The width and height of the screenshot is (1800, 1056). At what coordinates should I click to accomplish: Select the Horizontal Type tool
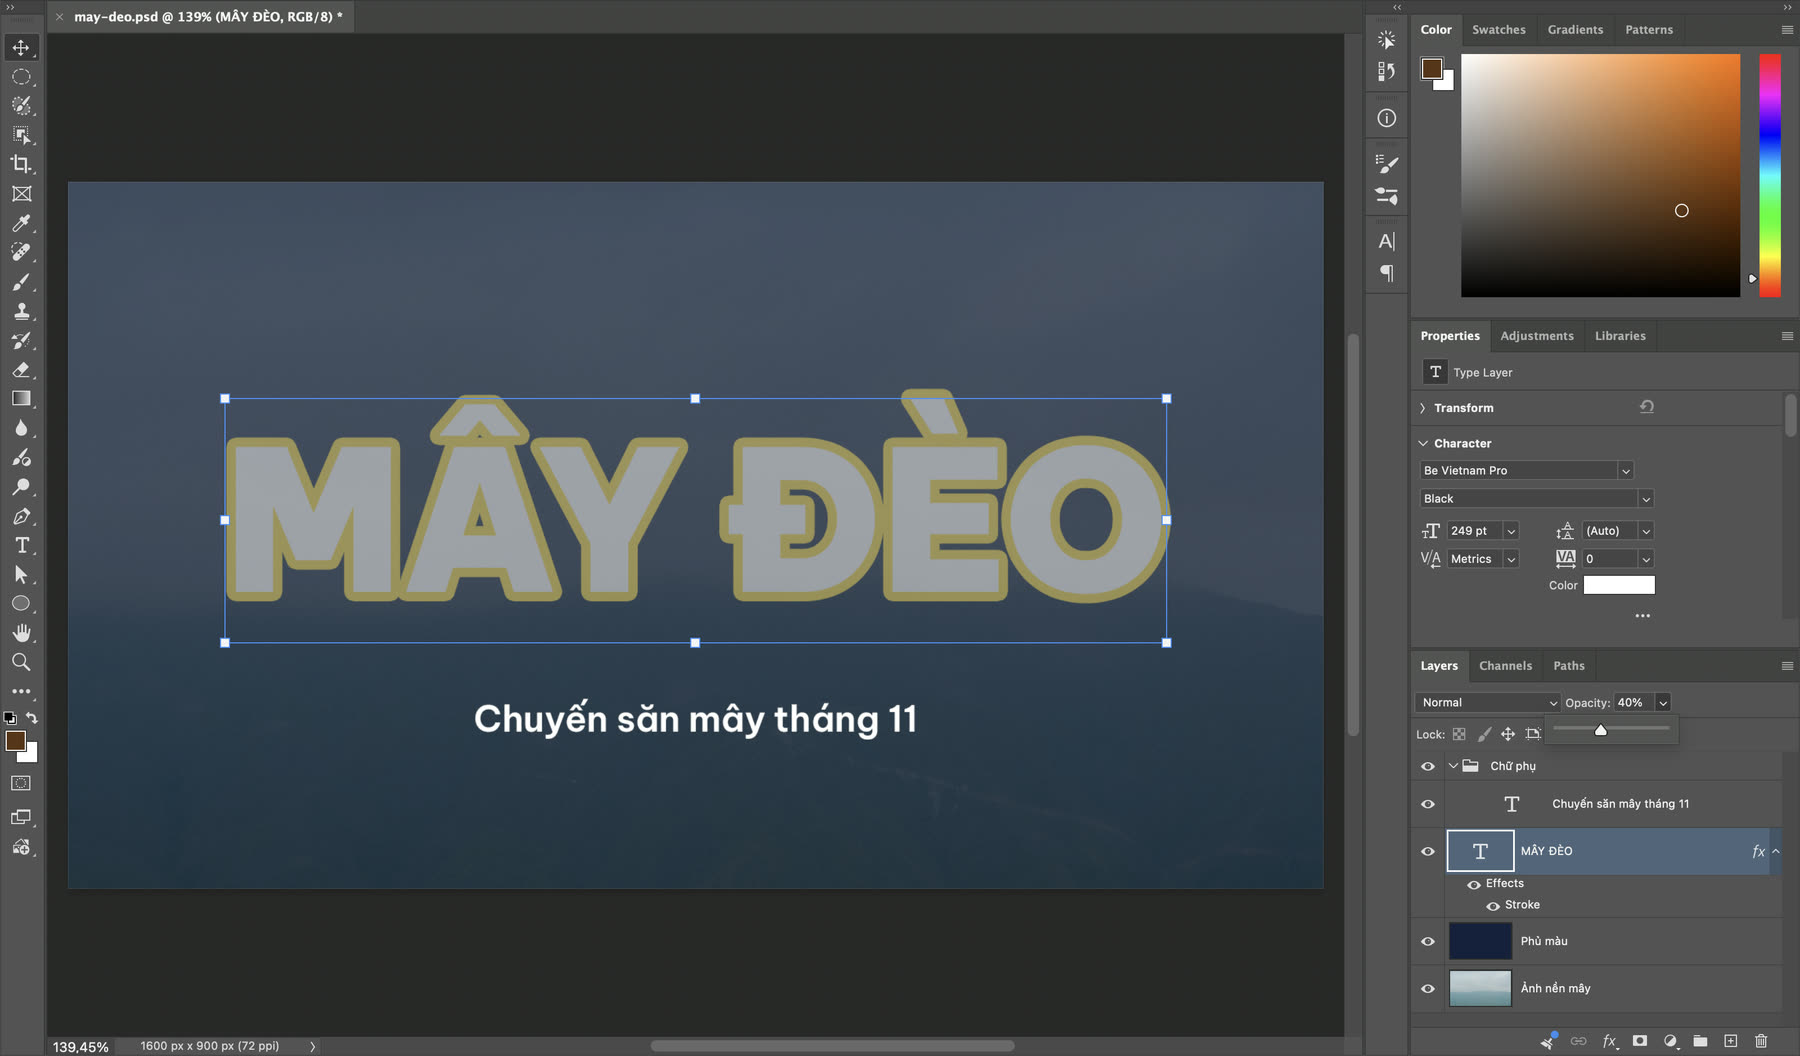pyautogui.click(x=21, y=545)
